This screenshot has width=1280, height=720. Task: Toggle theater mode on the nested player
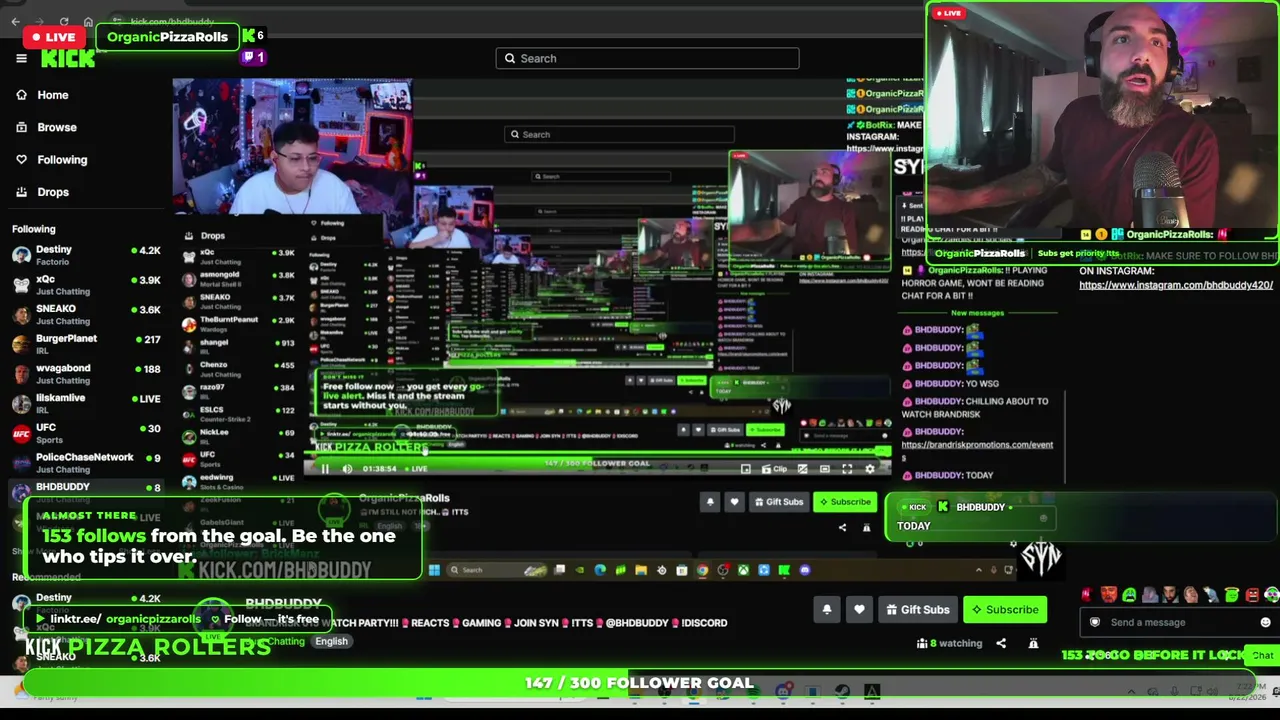click(x=824, y=469)
